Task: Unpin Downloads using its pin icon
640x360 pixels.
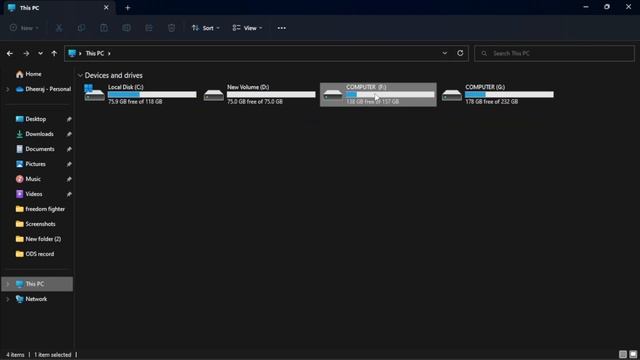Action: pyautogui.click(x=69, y=134)
